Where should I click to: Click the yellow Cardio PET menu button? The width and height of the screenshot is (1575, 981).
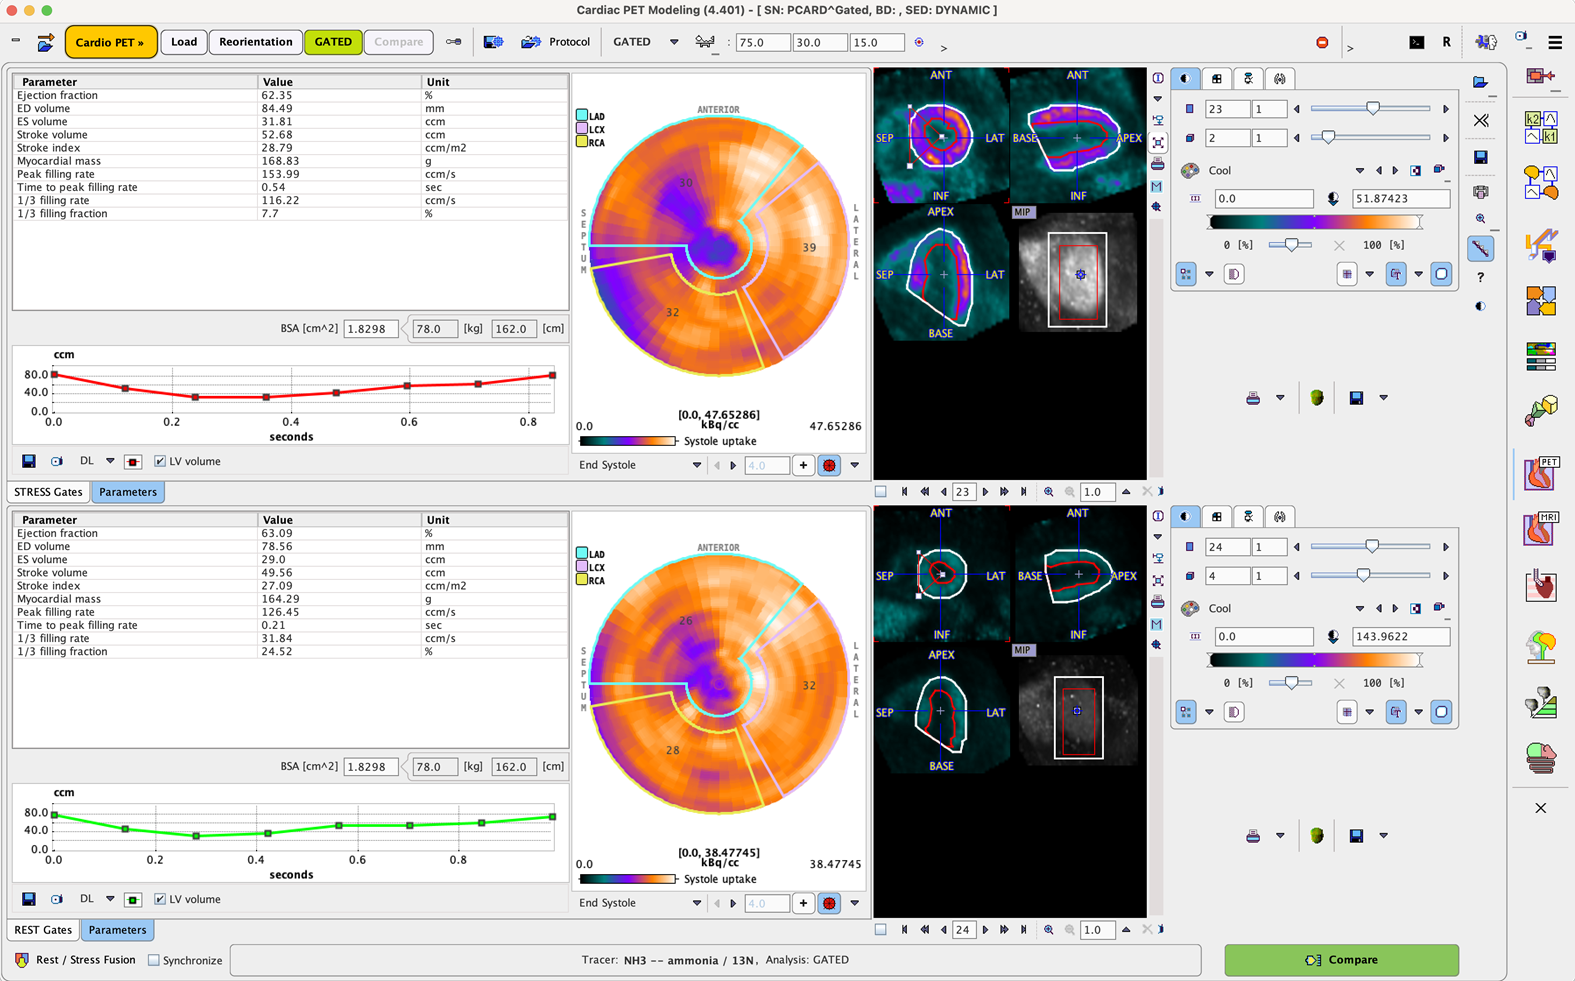110,42
